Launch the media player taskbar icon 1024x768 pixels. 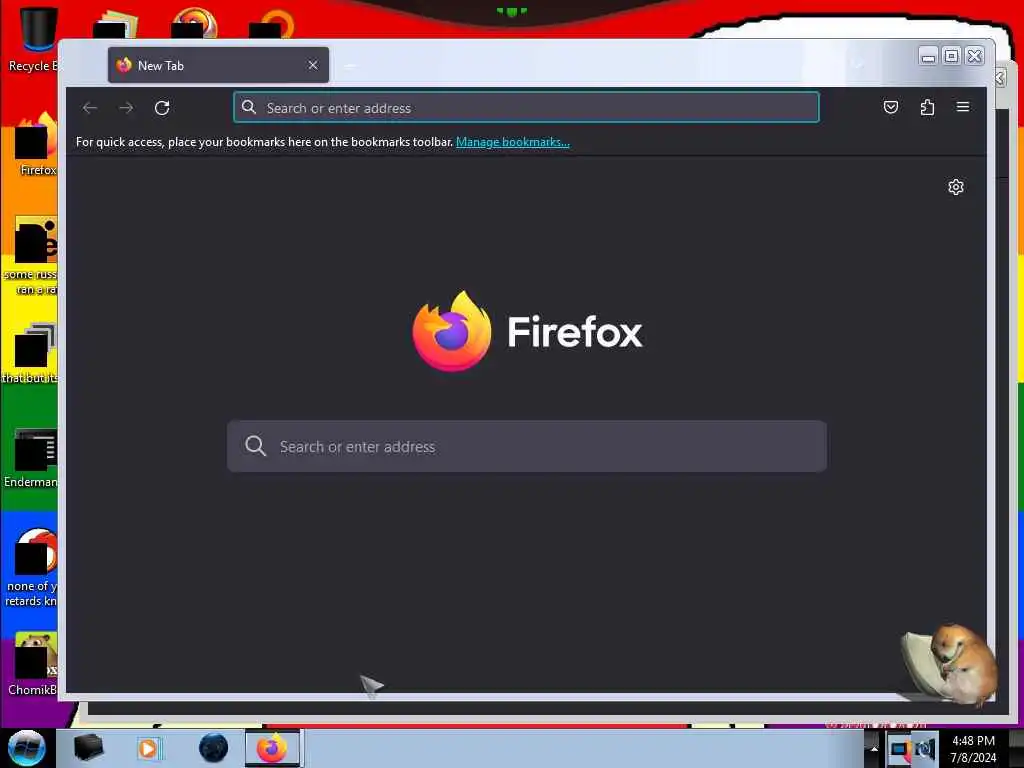click(x=149, y=748)
